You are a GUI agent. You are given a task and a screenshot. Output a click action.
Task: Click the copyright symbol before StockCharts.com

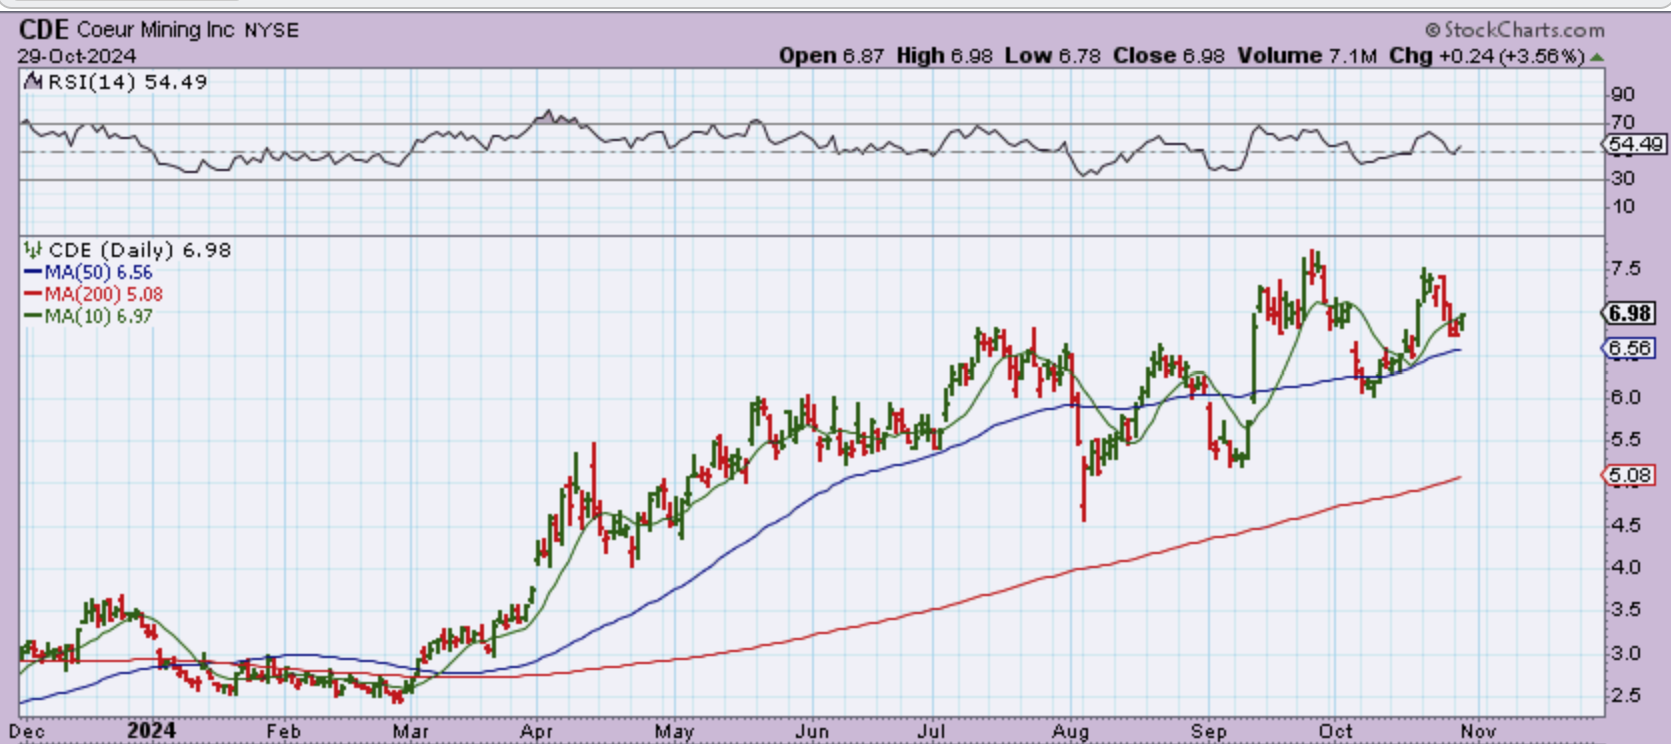click(1432, 31)
